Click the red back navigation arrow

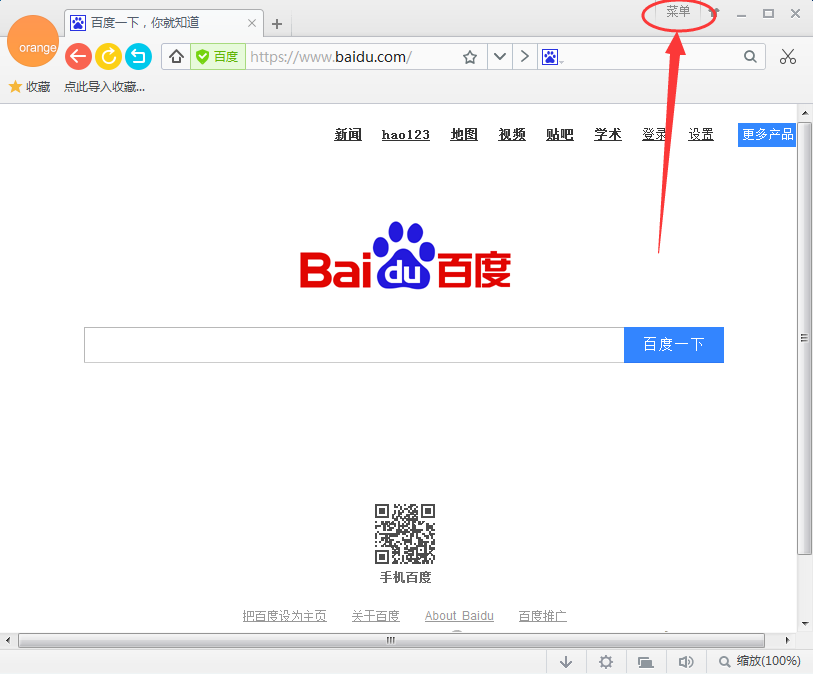pyautogui.click(x=78, y=57)
